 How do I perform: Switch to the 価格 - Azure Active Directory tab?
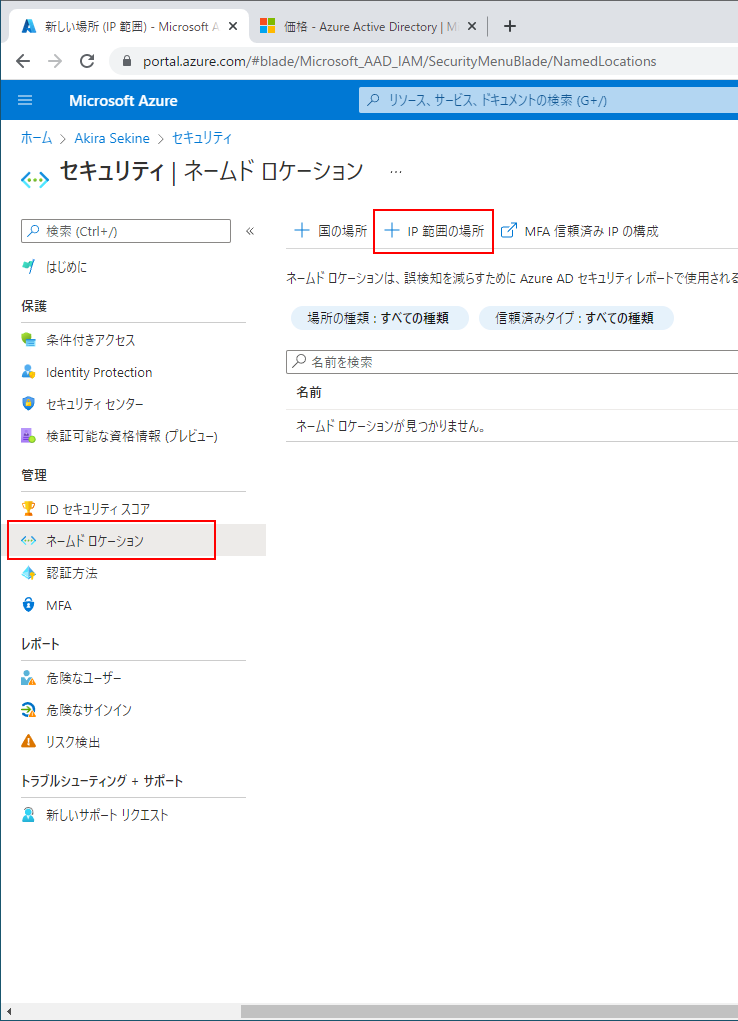tap(368, 26)
